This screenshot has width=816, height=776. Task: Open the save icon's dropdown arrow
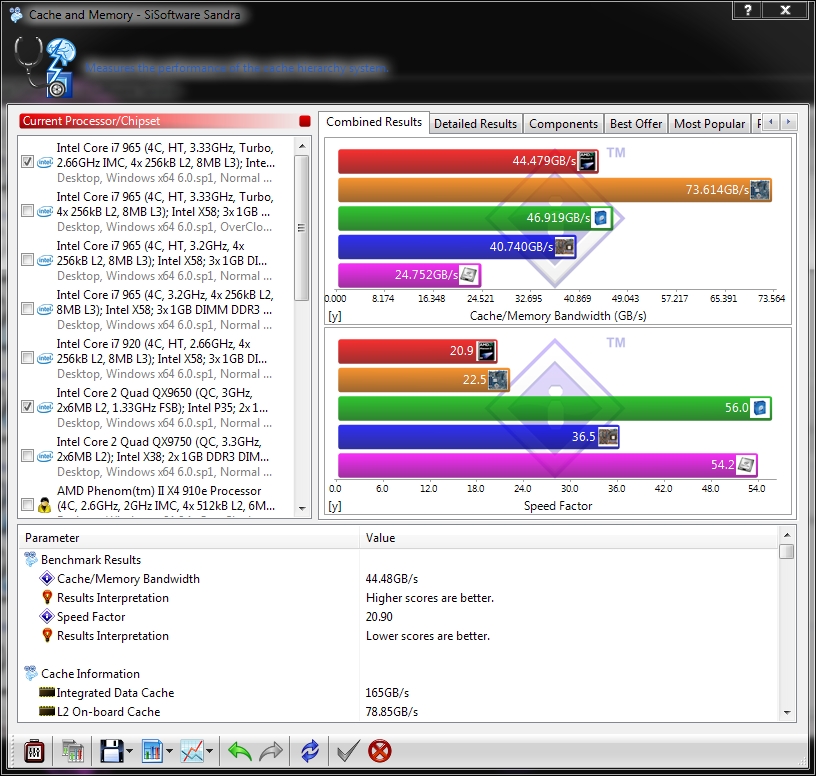pos(130,751)
